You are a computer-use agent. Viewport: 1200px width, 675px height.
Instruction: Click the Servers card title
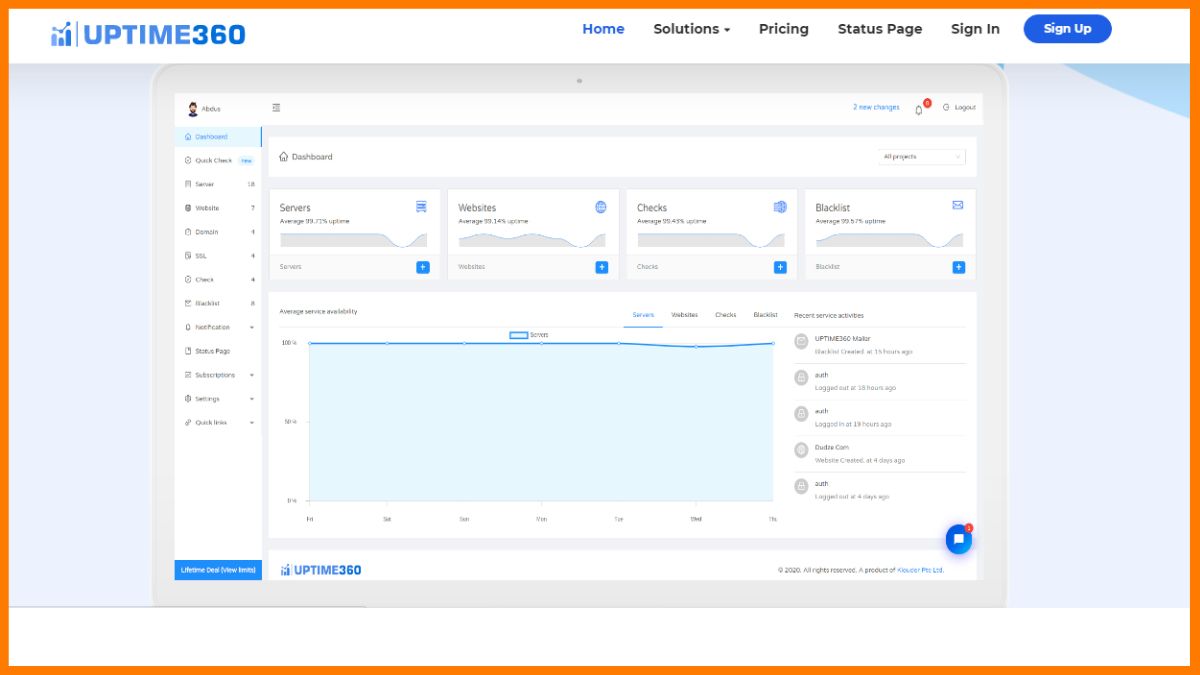pos(295,208)
